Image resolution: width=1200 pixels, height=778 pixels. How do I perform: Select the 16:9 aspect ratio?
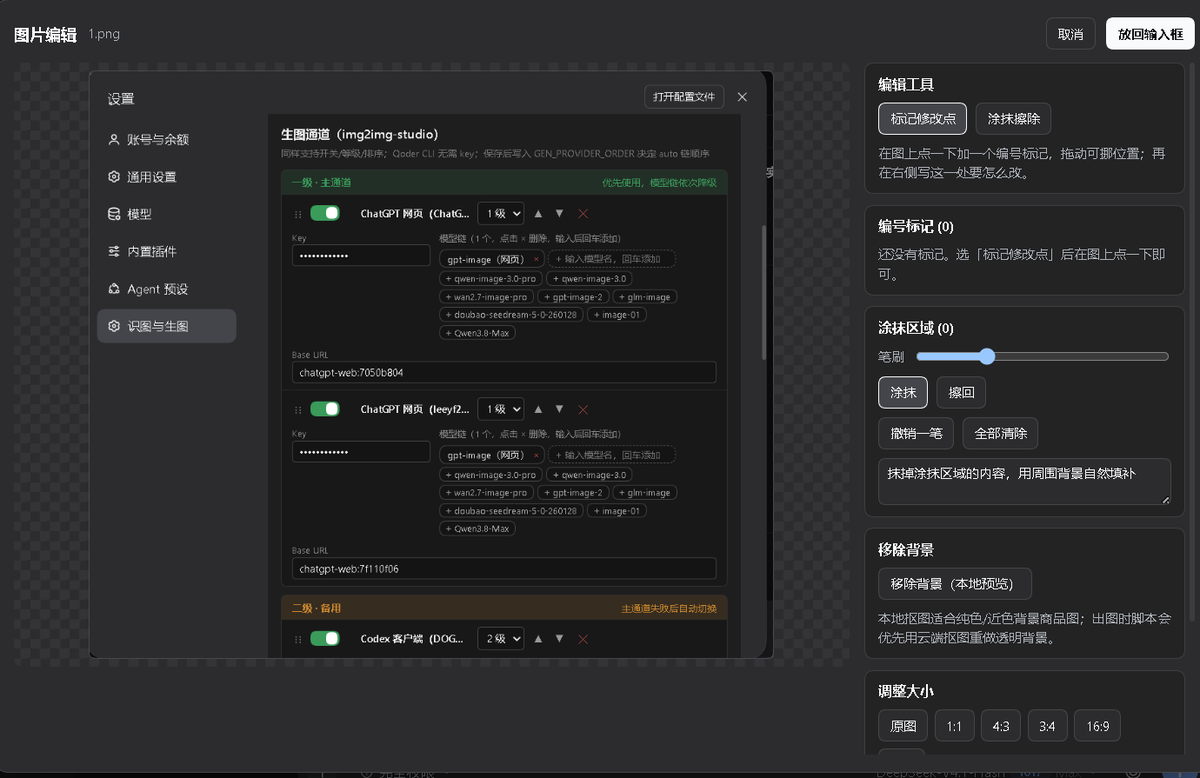click(x=1098, y=726)
